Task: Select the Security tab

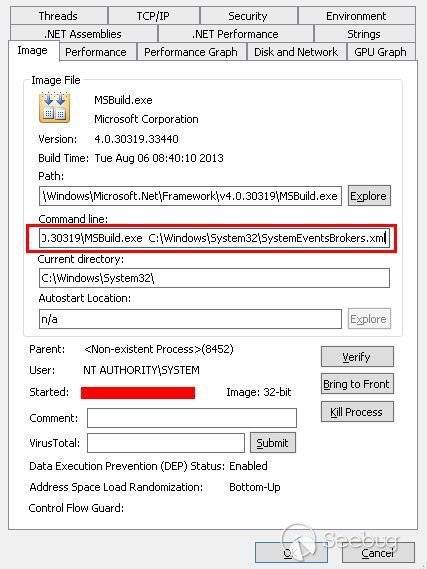Action: click(x=248, y=16)
